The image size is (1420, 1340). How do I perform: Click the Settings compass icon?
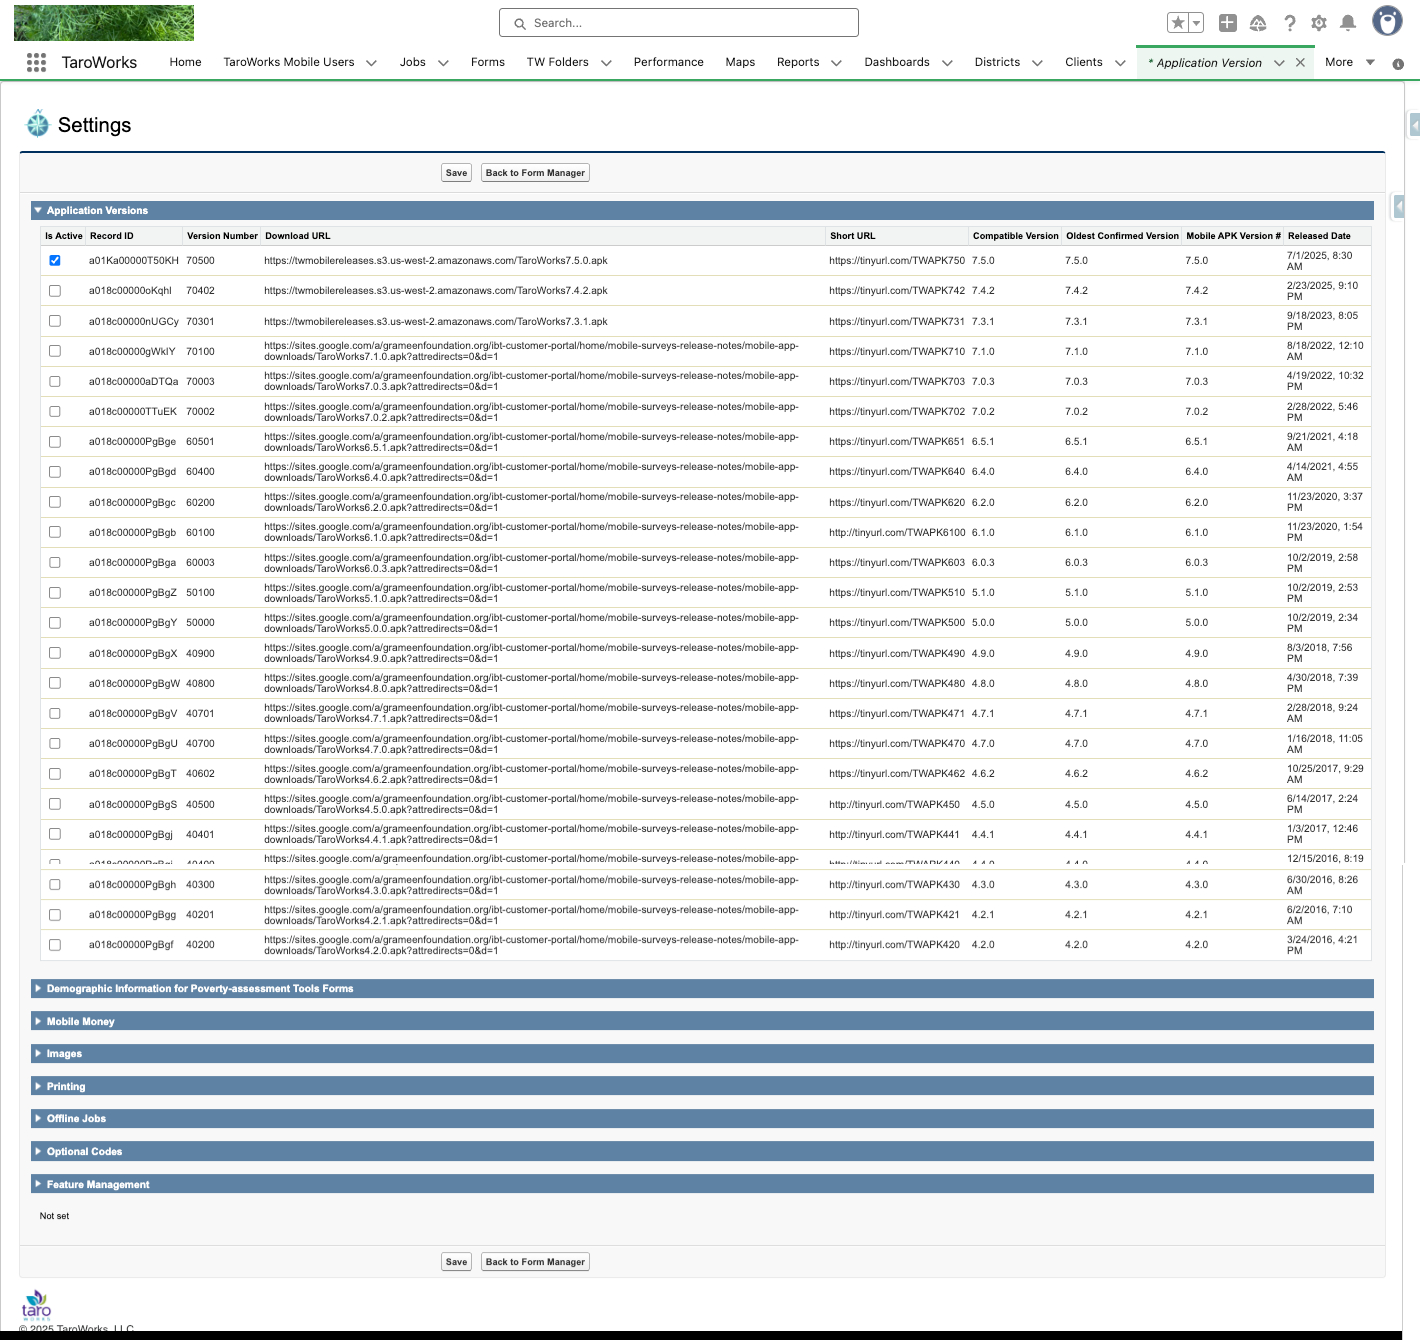point(38,124)
